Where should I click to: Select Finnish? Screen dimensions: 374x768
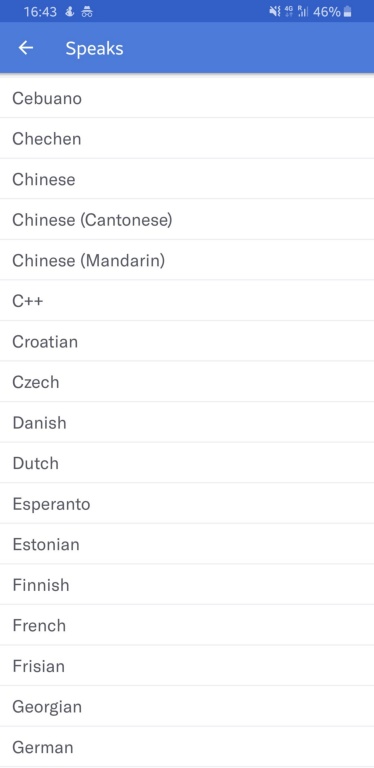187,585
